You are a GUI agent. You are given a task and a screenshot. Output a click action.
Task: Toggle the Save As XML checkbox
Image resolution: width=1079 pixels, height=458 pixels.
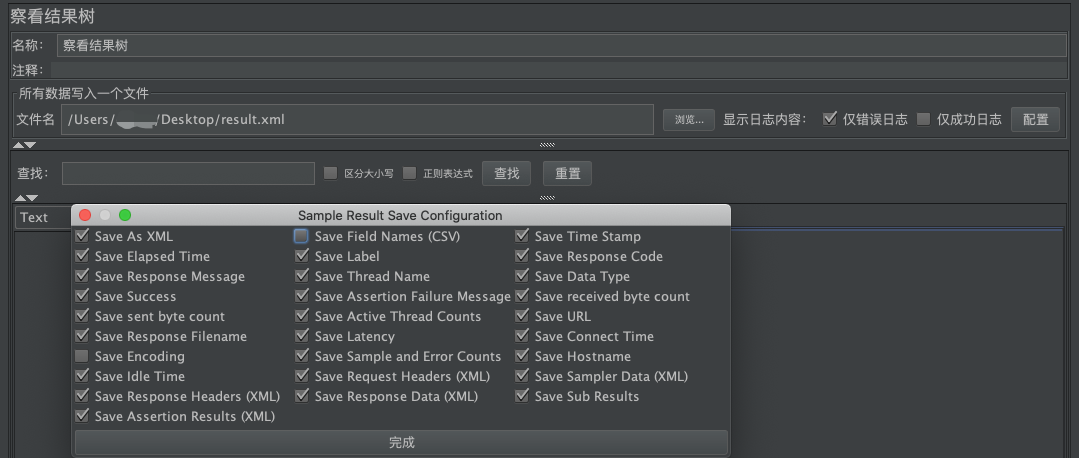point(82,236)
